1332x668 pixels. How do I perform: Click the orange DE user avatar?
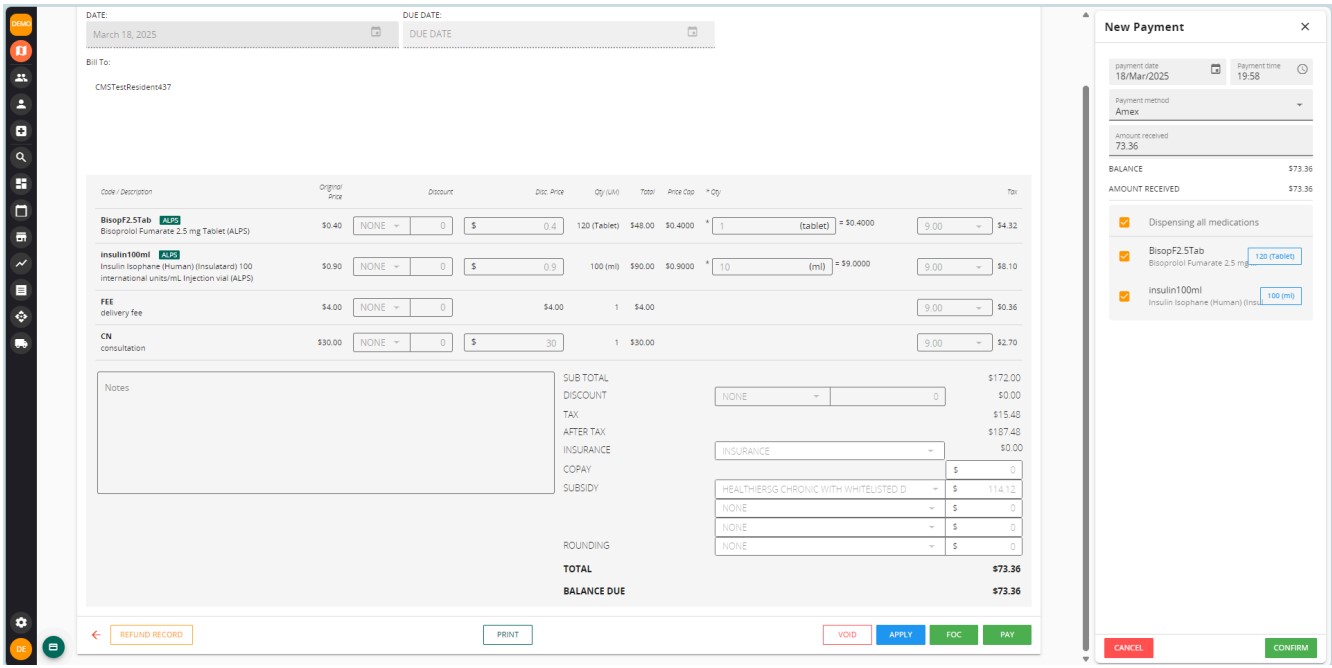[x=21, y=649]
